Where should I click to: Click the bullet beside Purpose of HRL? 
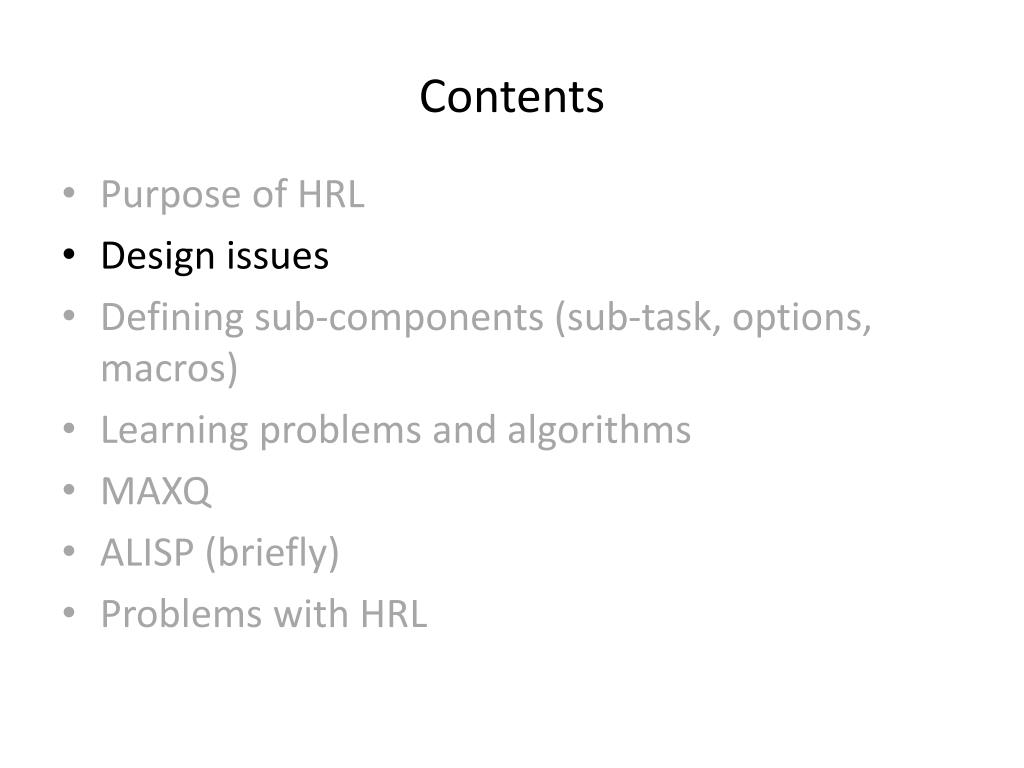(x=68, y=195)
